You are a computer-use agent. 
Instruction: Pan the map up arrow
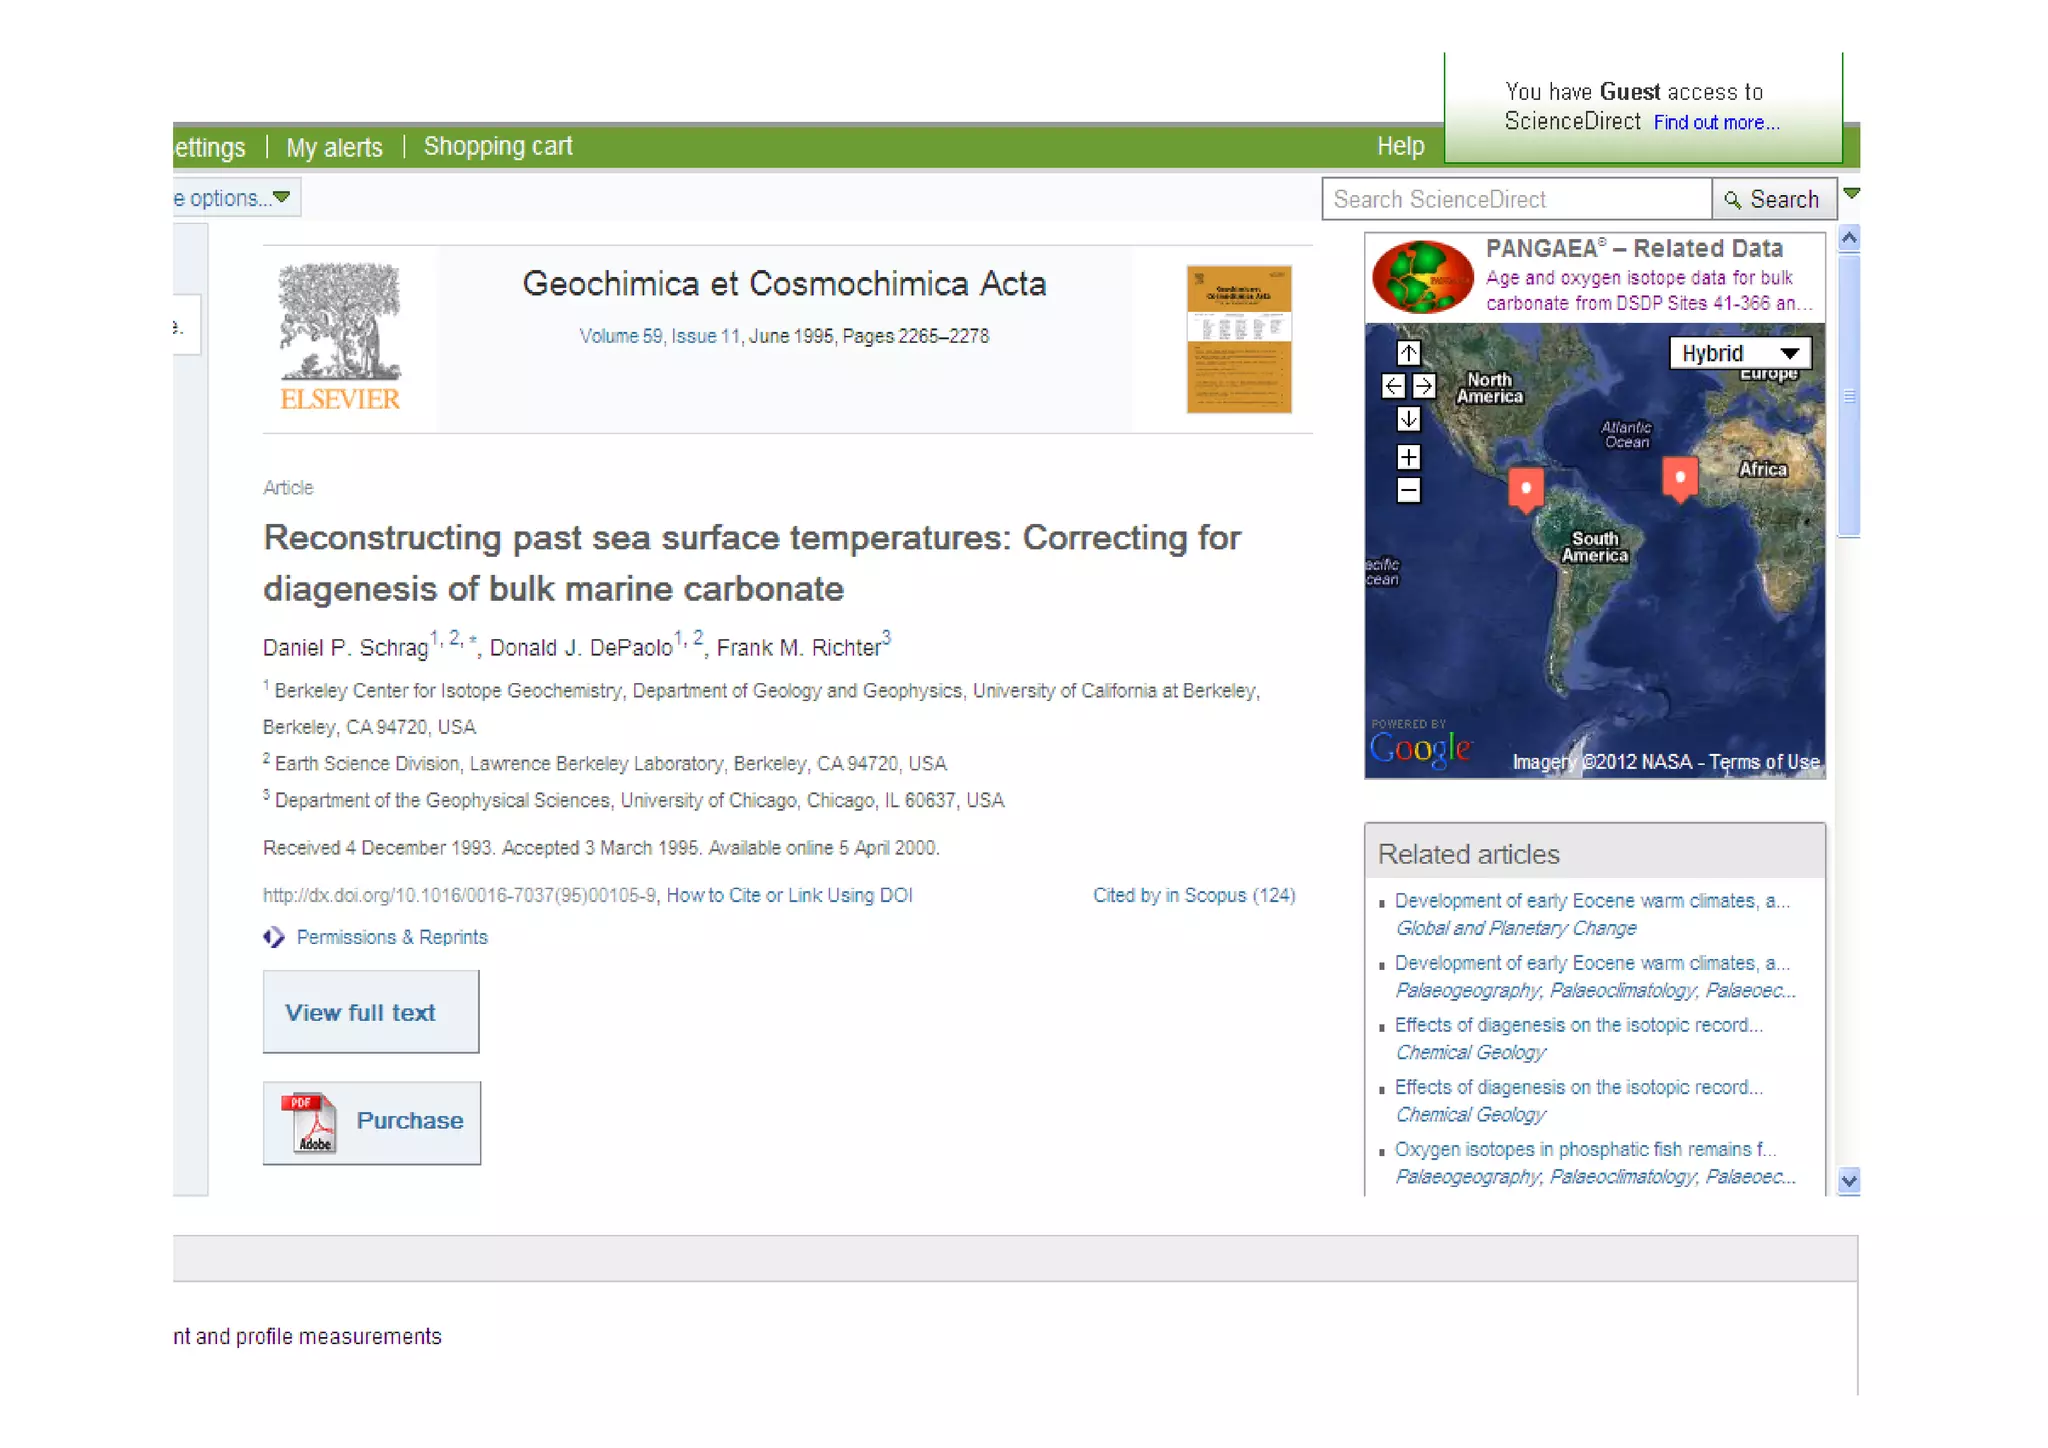pos(1408,353)
